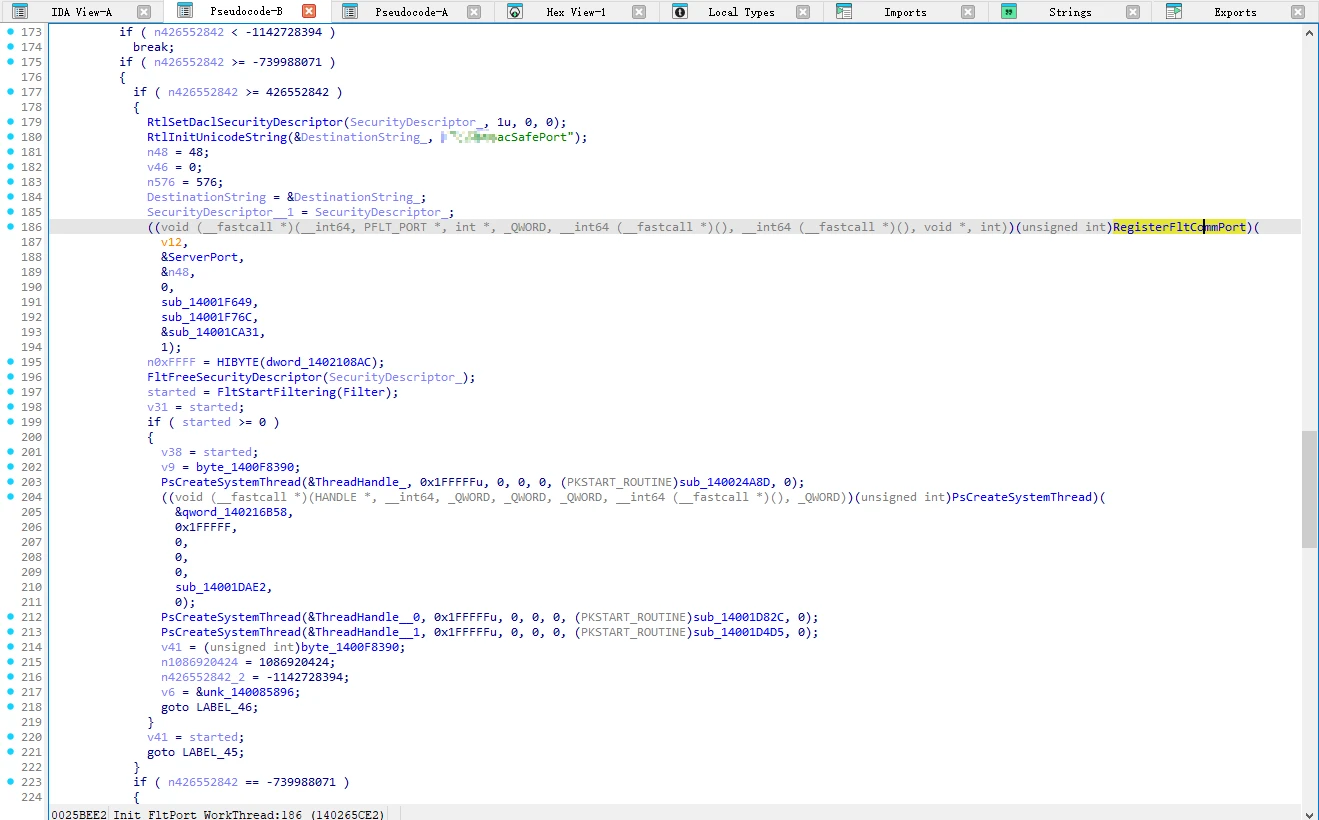This screenshot has height=820, width=1319.
Task: Open the Hex View-1 tab
Action: pyautogui.click(x=576, y=12)
